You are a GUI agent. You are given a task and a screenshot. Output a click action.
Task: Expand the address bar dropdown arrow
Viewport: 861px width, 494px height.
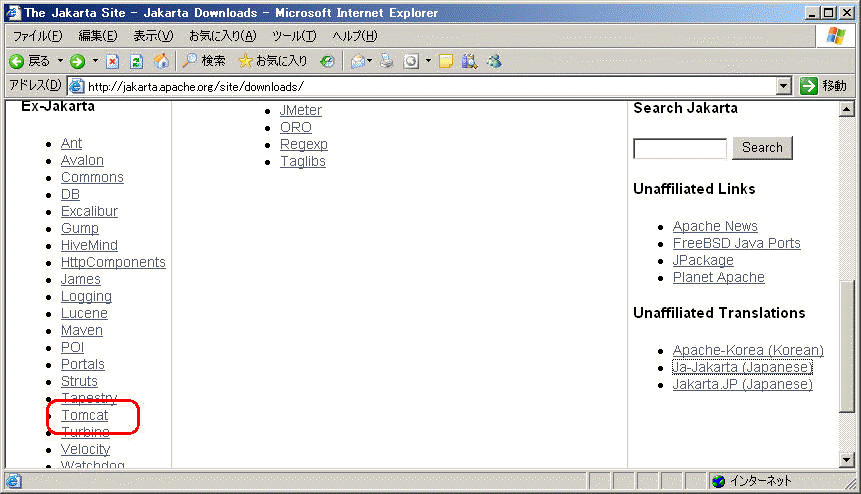click(x=784, y=86)
